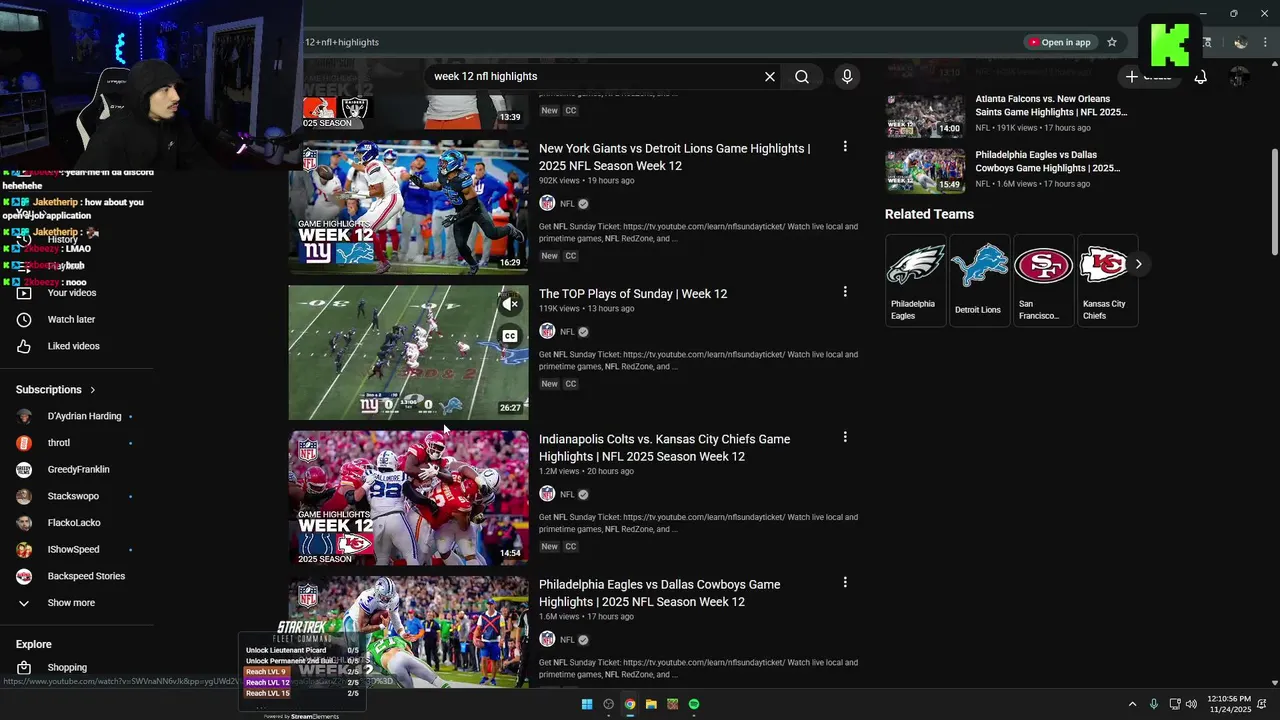Open The TOP Plays of Sunday title
Viewport: 1280px width, 720px height.
tap(633, 294)
